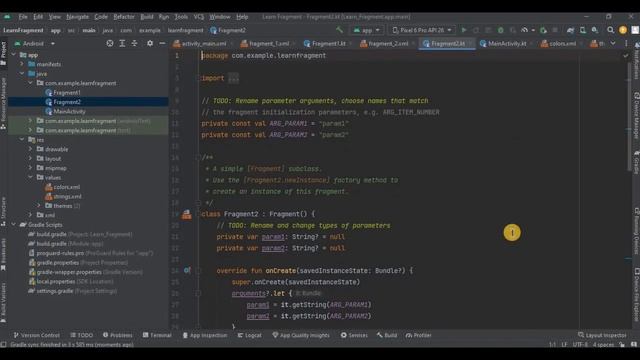Click the Attach Debugger to Android Process icon

[543, 30]
